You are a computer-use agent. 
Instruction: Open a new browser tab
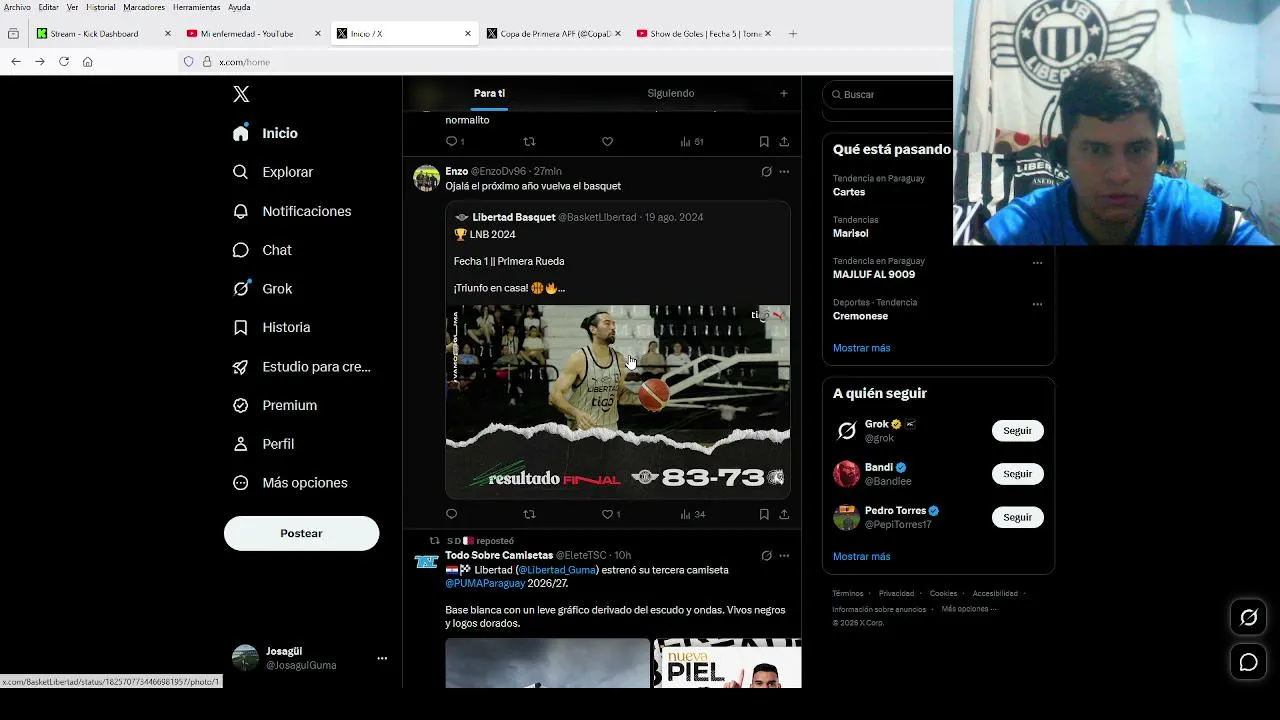click(793, 34)
